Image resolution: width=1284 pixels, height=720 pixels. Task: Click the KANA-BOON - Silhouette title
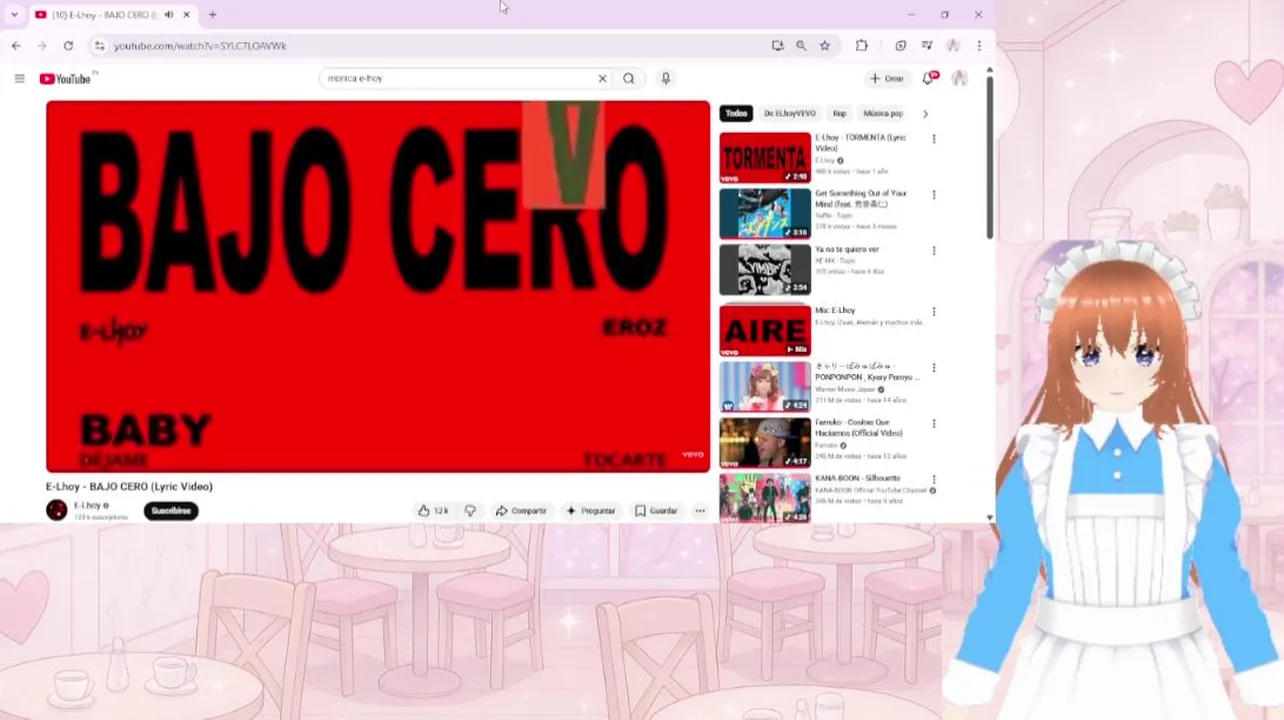857,478
